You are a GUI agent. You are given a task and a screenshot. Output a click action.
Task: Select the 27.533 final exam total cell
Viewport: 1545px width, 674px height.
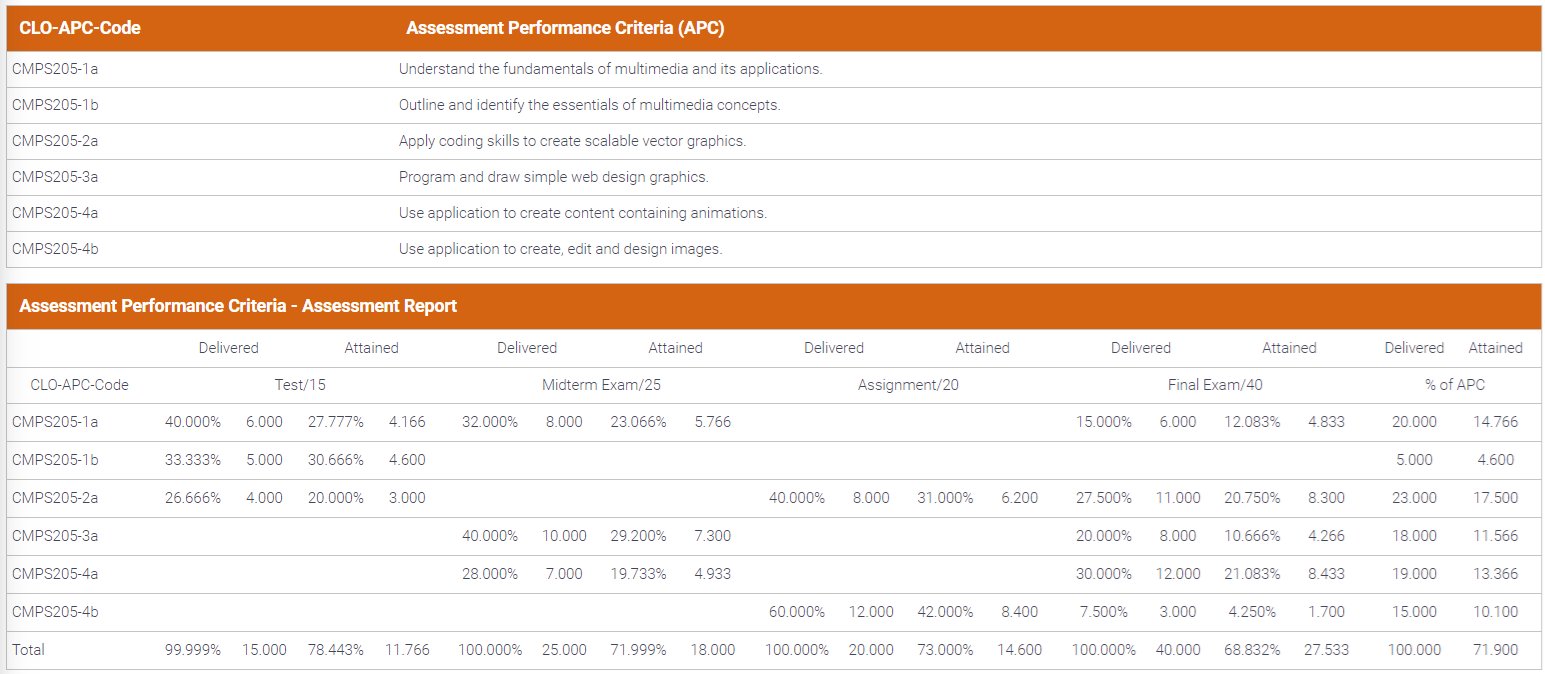[x=1326, y=650]
